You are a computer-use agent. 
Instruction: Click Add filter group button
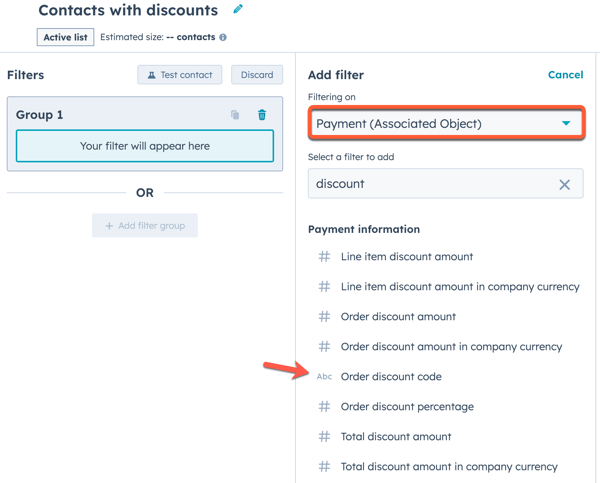(145, 226)
